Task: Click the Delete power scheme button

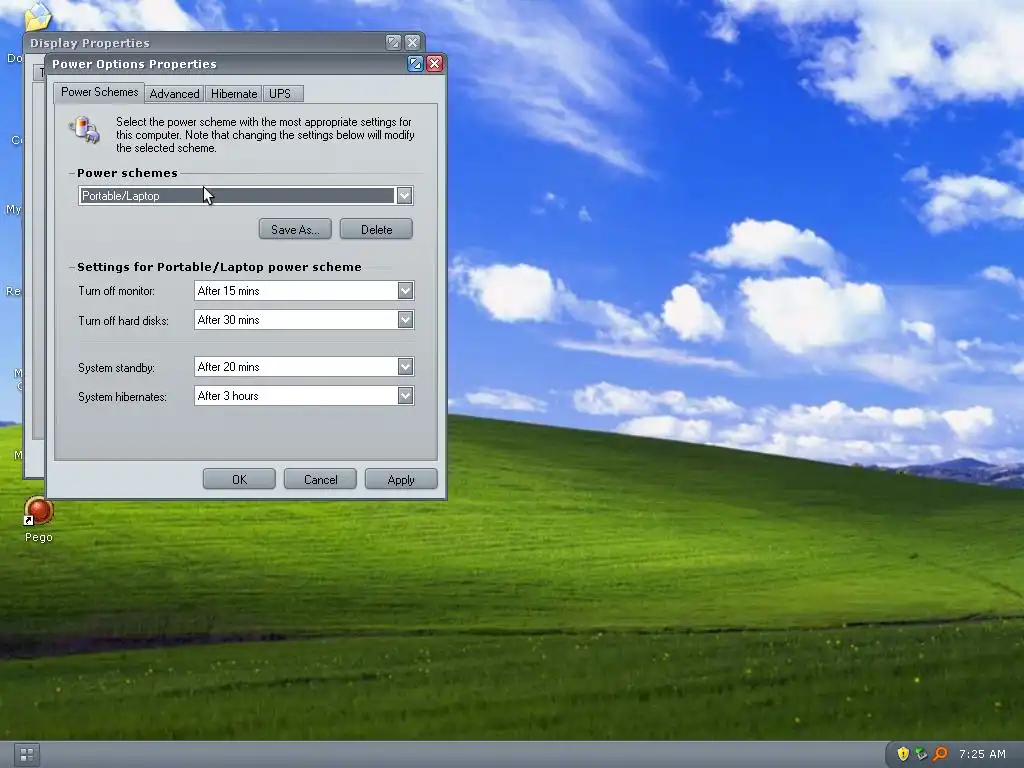Action: coord(376,229)
